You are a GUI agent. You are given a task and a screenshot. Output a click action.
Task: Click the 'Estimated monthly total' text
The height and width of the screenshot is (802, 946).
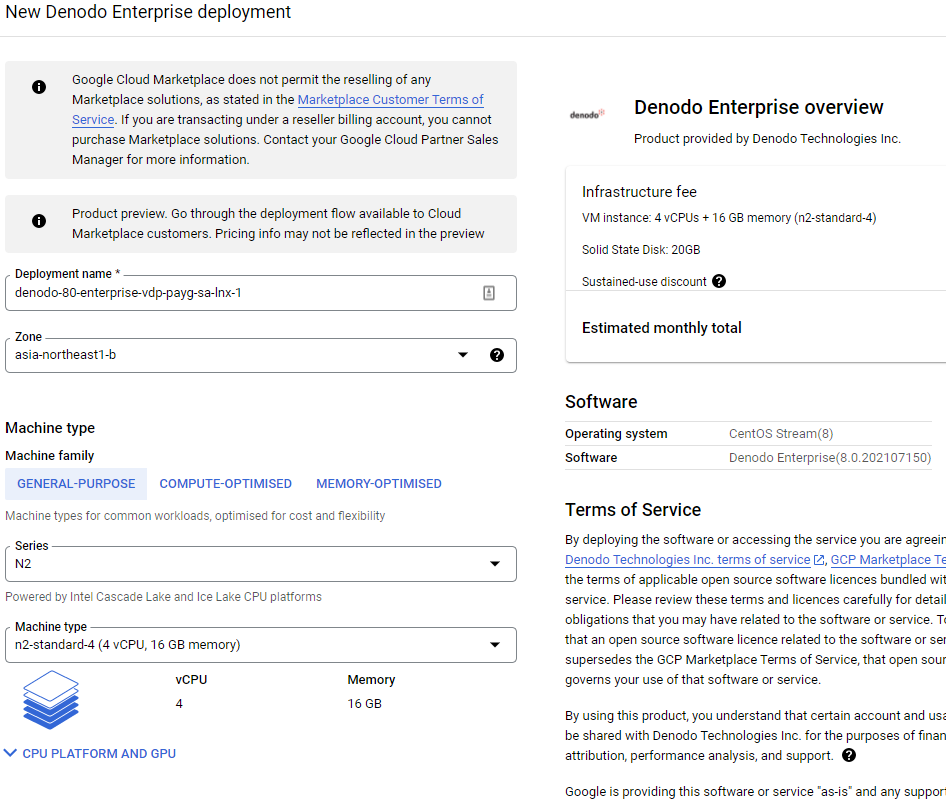point(662,328)
